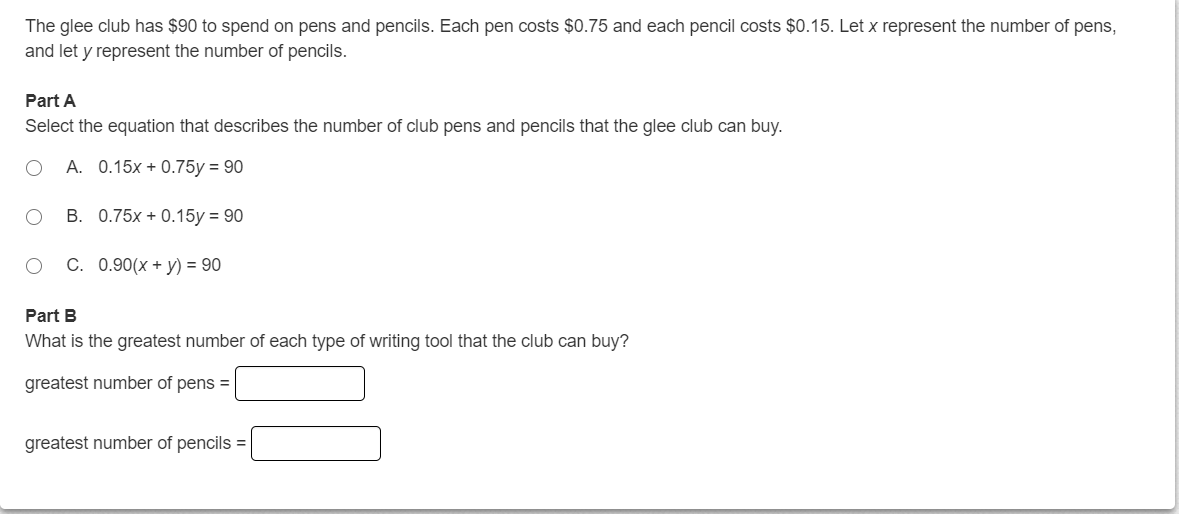Screen dimensions: 1179x514
Task: Click the equation 0.15x + 0.75y = 90
Action: click(171, 168)
